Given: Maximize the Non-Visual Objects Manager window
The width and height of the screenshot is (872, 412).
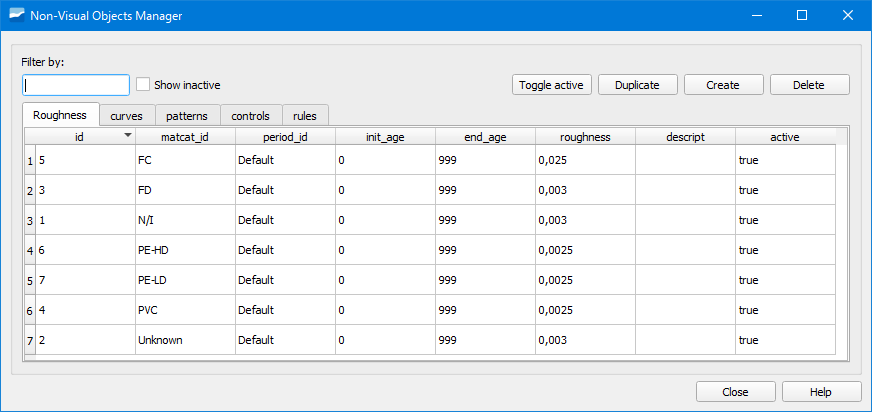Looking at the screenshot, I should click(x=801, y=16).
